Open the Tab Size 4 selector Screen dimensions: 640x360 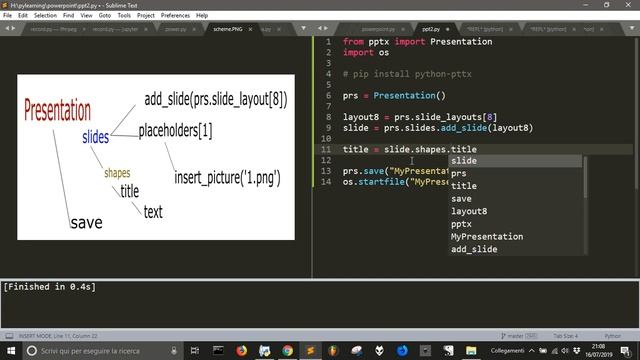tap(565, 336)
